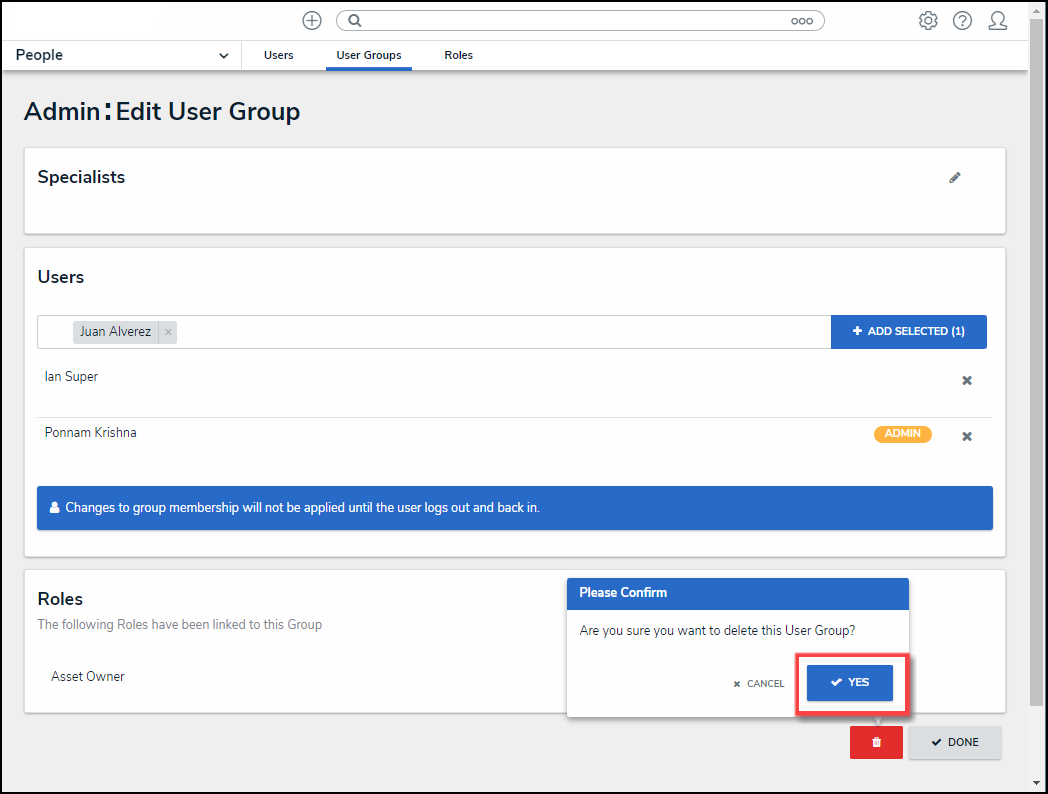This screenshot has height=794, width=1048.
Task: Click into the top search field
Action: 570,20
